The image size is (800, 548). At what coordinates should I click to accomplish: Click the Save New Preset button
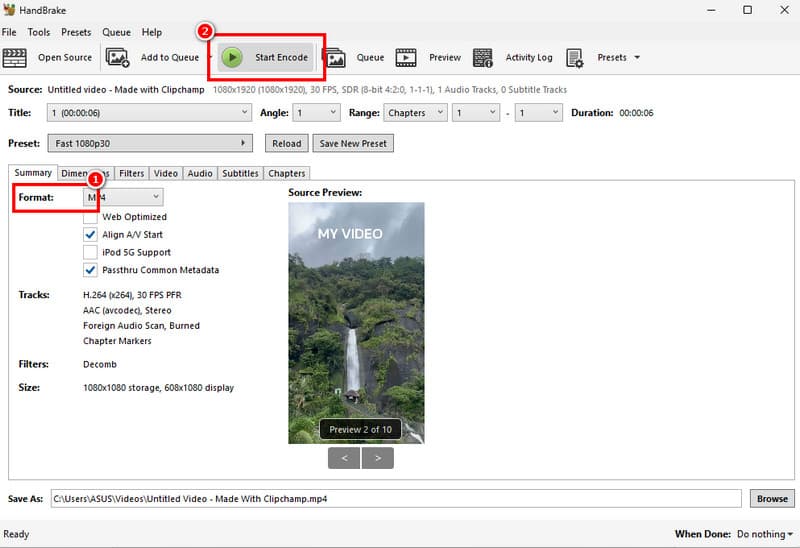(x=353, y=143)
